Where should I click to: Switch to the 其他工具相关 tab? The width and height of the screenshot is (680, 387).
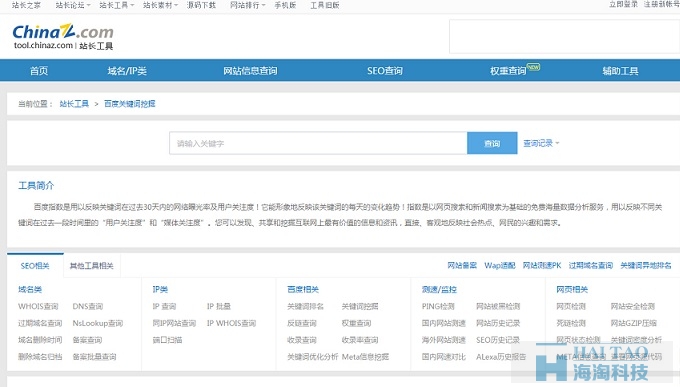coord(92,266)
